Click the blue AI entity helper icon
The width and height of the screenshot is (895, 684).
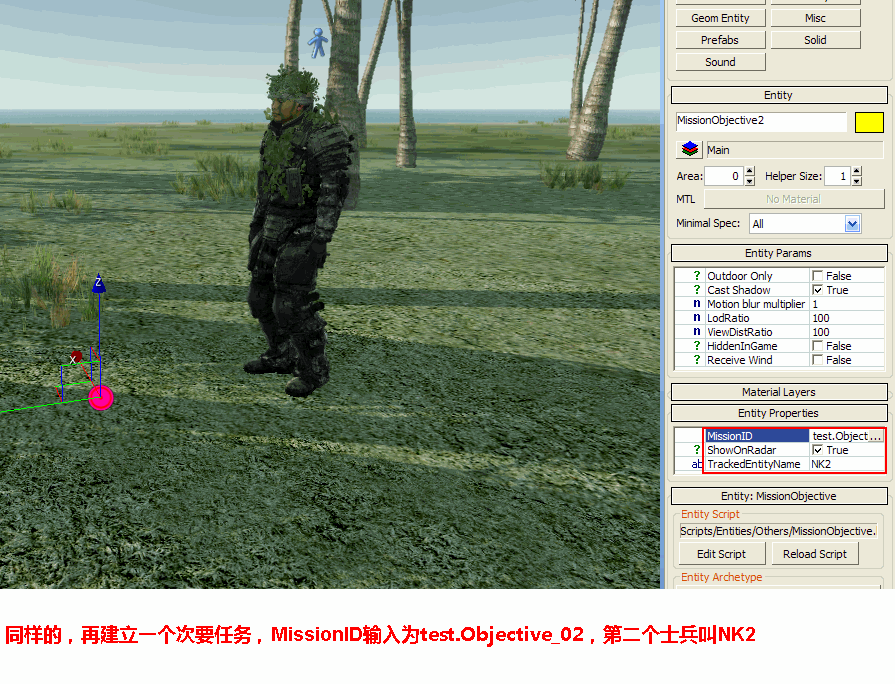pyautogui.click(x=318, y=43)
